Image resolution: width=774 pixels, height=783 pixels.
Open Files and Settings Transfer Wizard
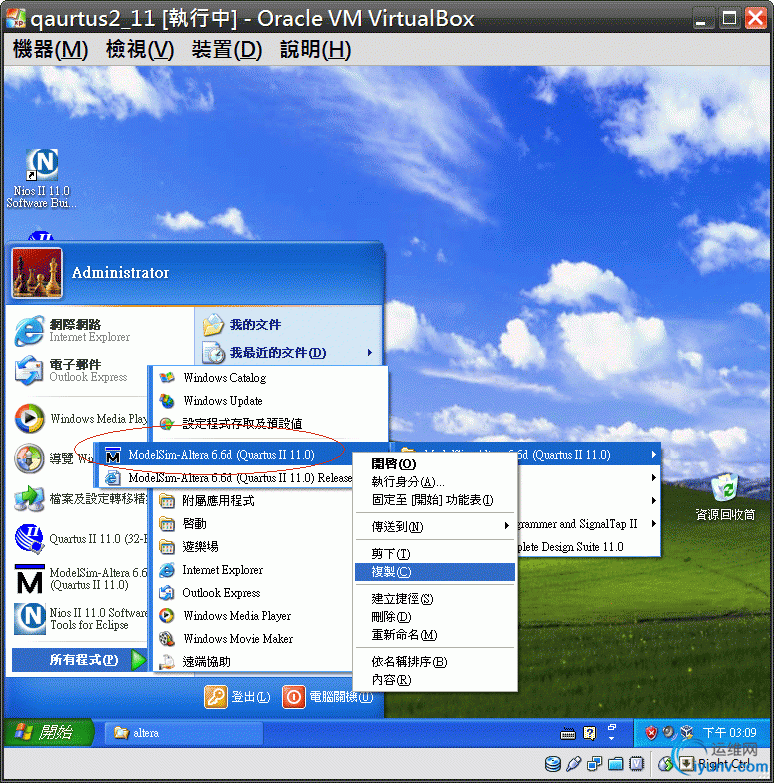pyautogui.click(x=80, y=498)
